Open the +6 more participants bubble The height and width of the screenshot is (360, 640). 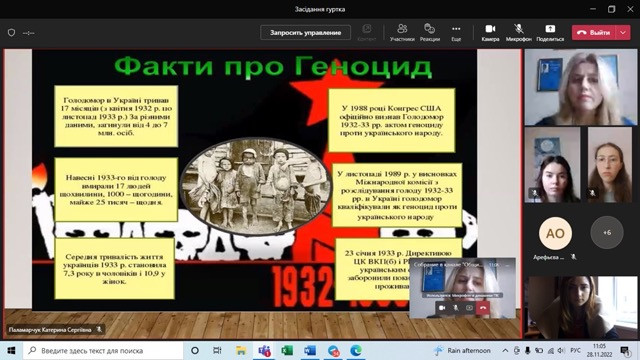click(x=607, y=233)
